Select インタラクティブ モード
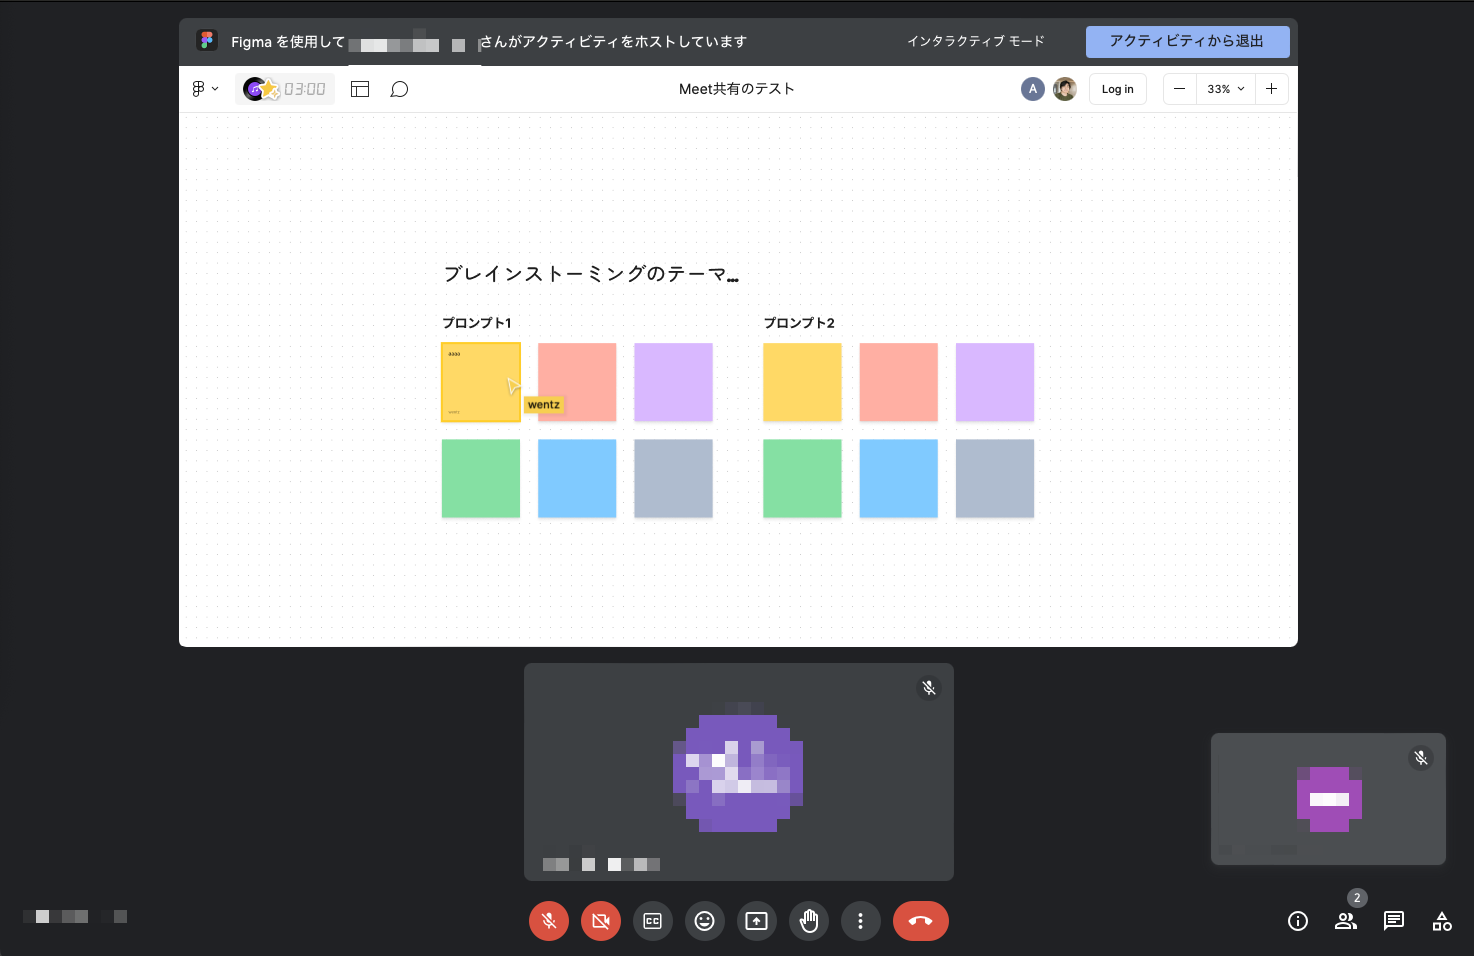The height and width of the screenshot is (956, 1474). click(975, 41)
